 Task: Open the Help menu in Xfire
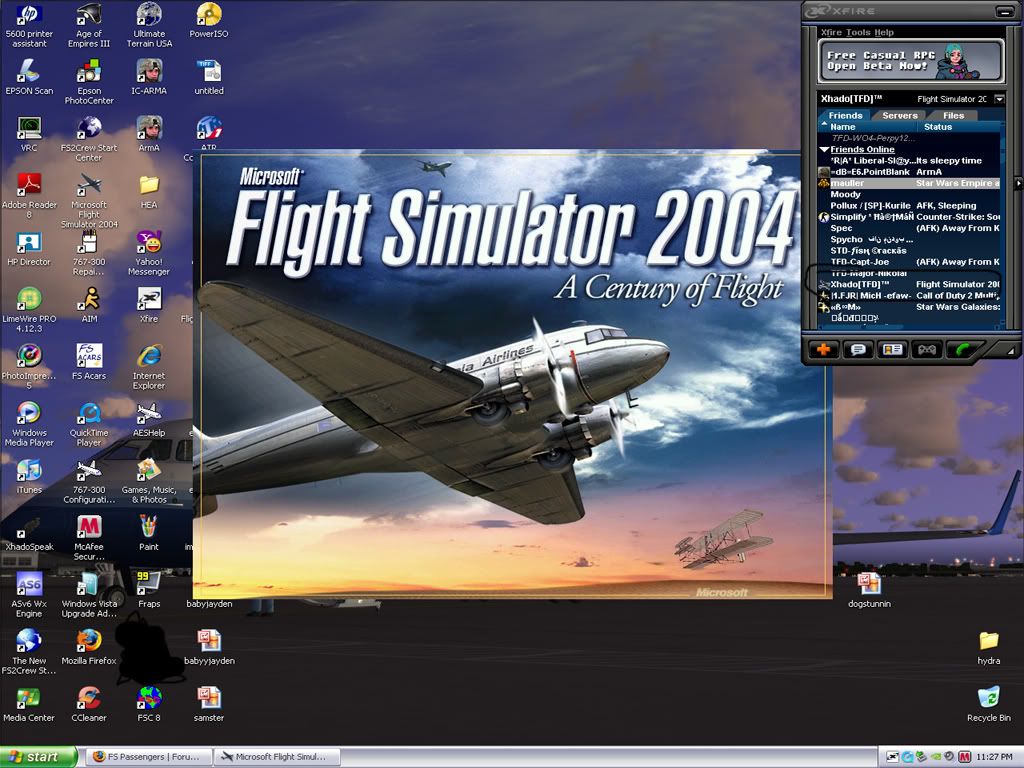[884, 32]
